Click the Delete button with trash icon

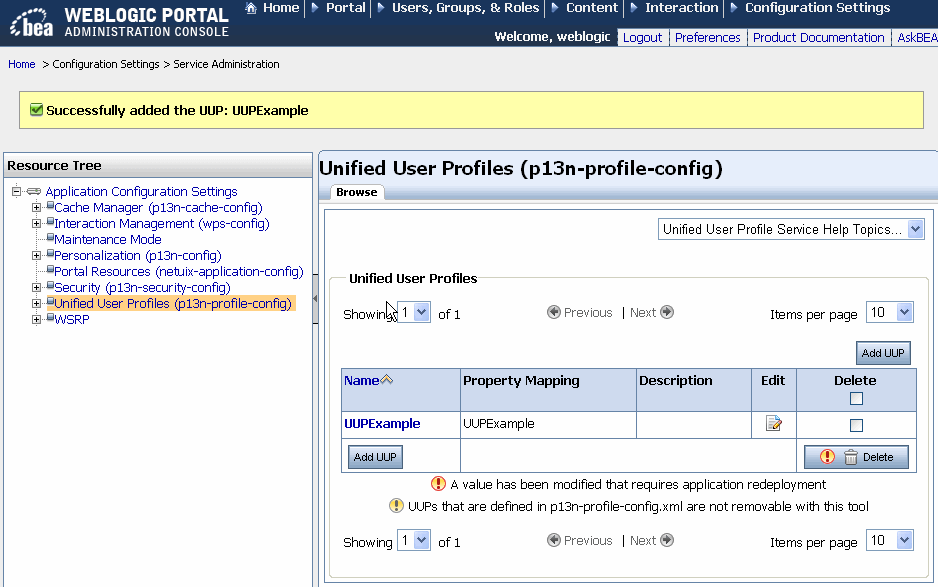tap(856, 457)
